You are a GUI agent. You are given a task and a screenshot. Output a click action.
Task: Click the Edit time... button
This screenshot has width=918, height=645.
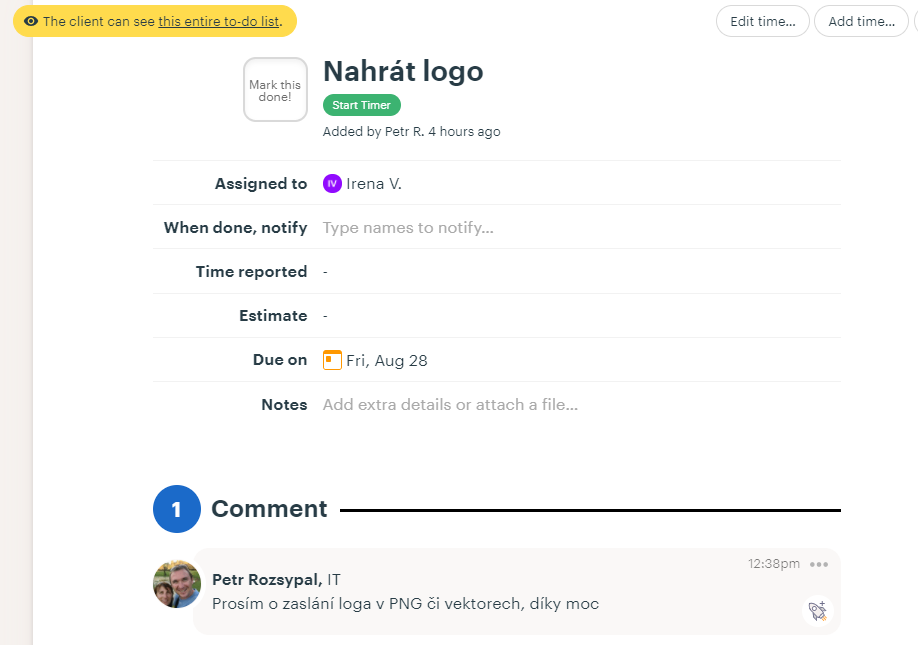click(x=762, y=21)
